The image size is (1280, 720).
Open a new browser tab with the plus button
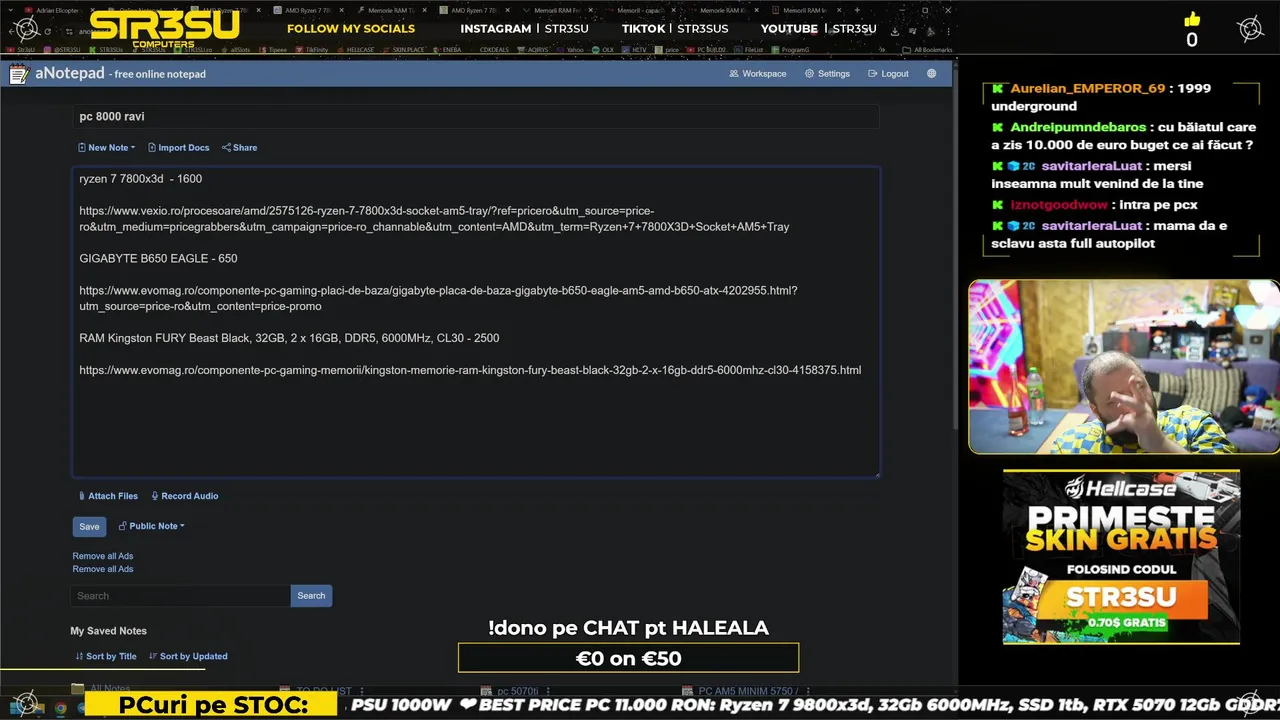(857, 10)
